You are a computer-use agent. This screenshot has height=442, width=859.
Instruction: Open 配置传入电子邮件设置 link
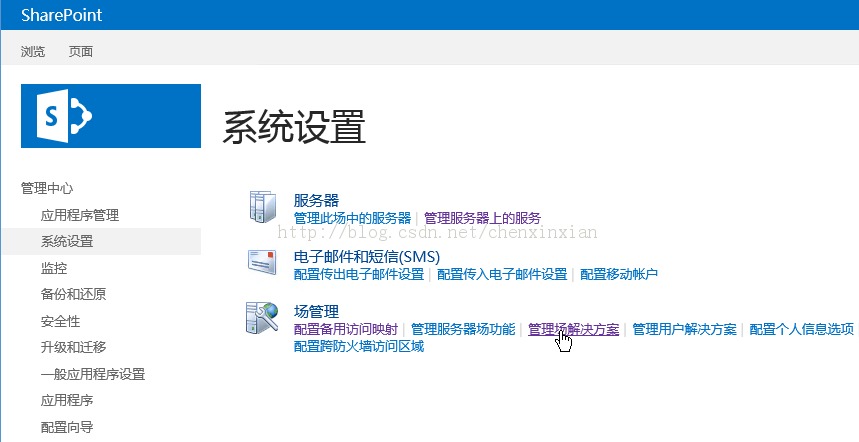point(502,274)
